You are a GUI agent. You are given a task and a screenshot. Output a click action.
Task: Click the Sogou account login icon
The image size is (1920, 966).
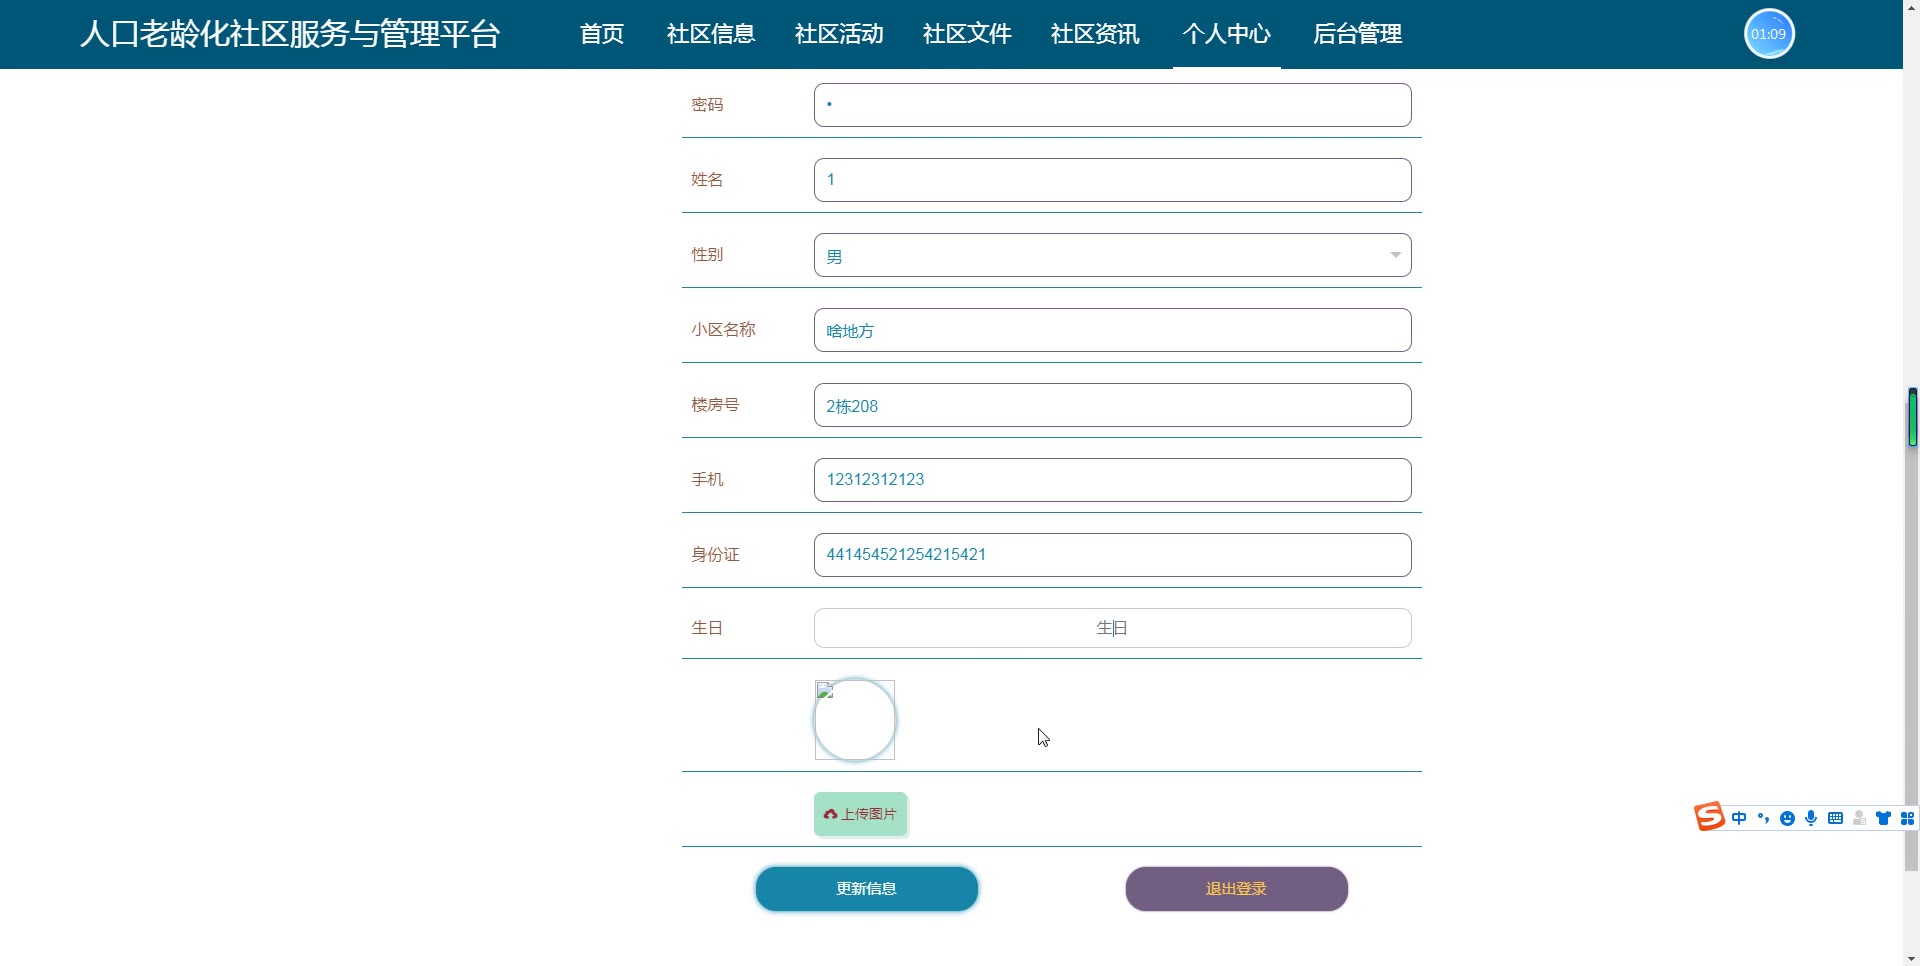pyautogui.click(x=1859, y=818)
